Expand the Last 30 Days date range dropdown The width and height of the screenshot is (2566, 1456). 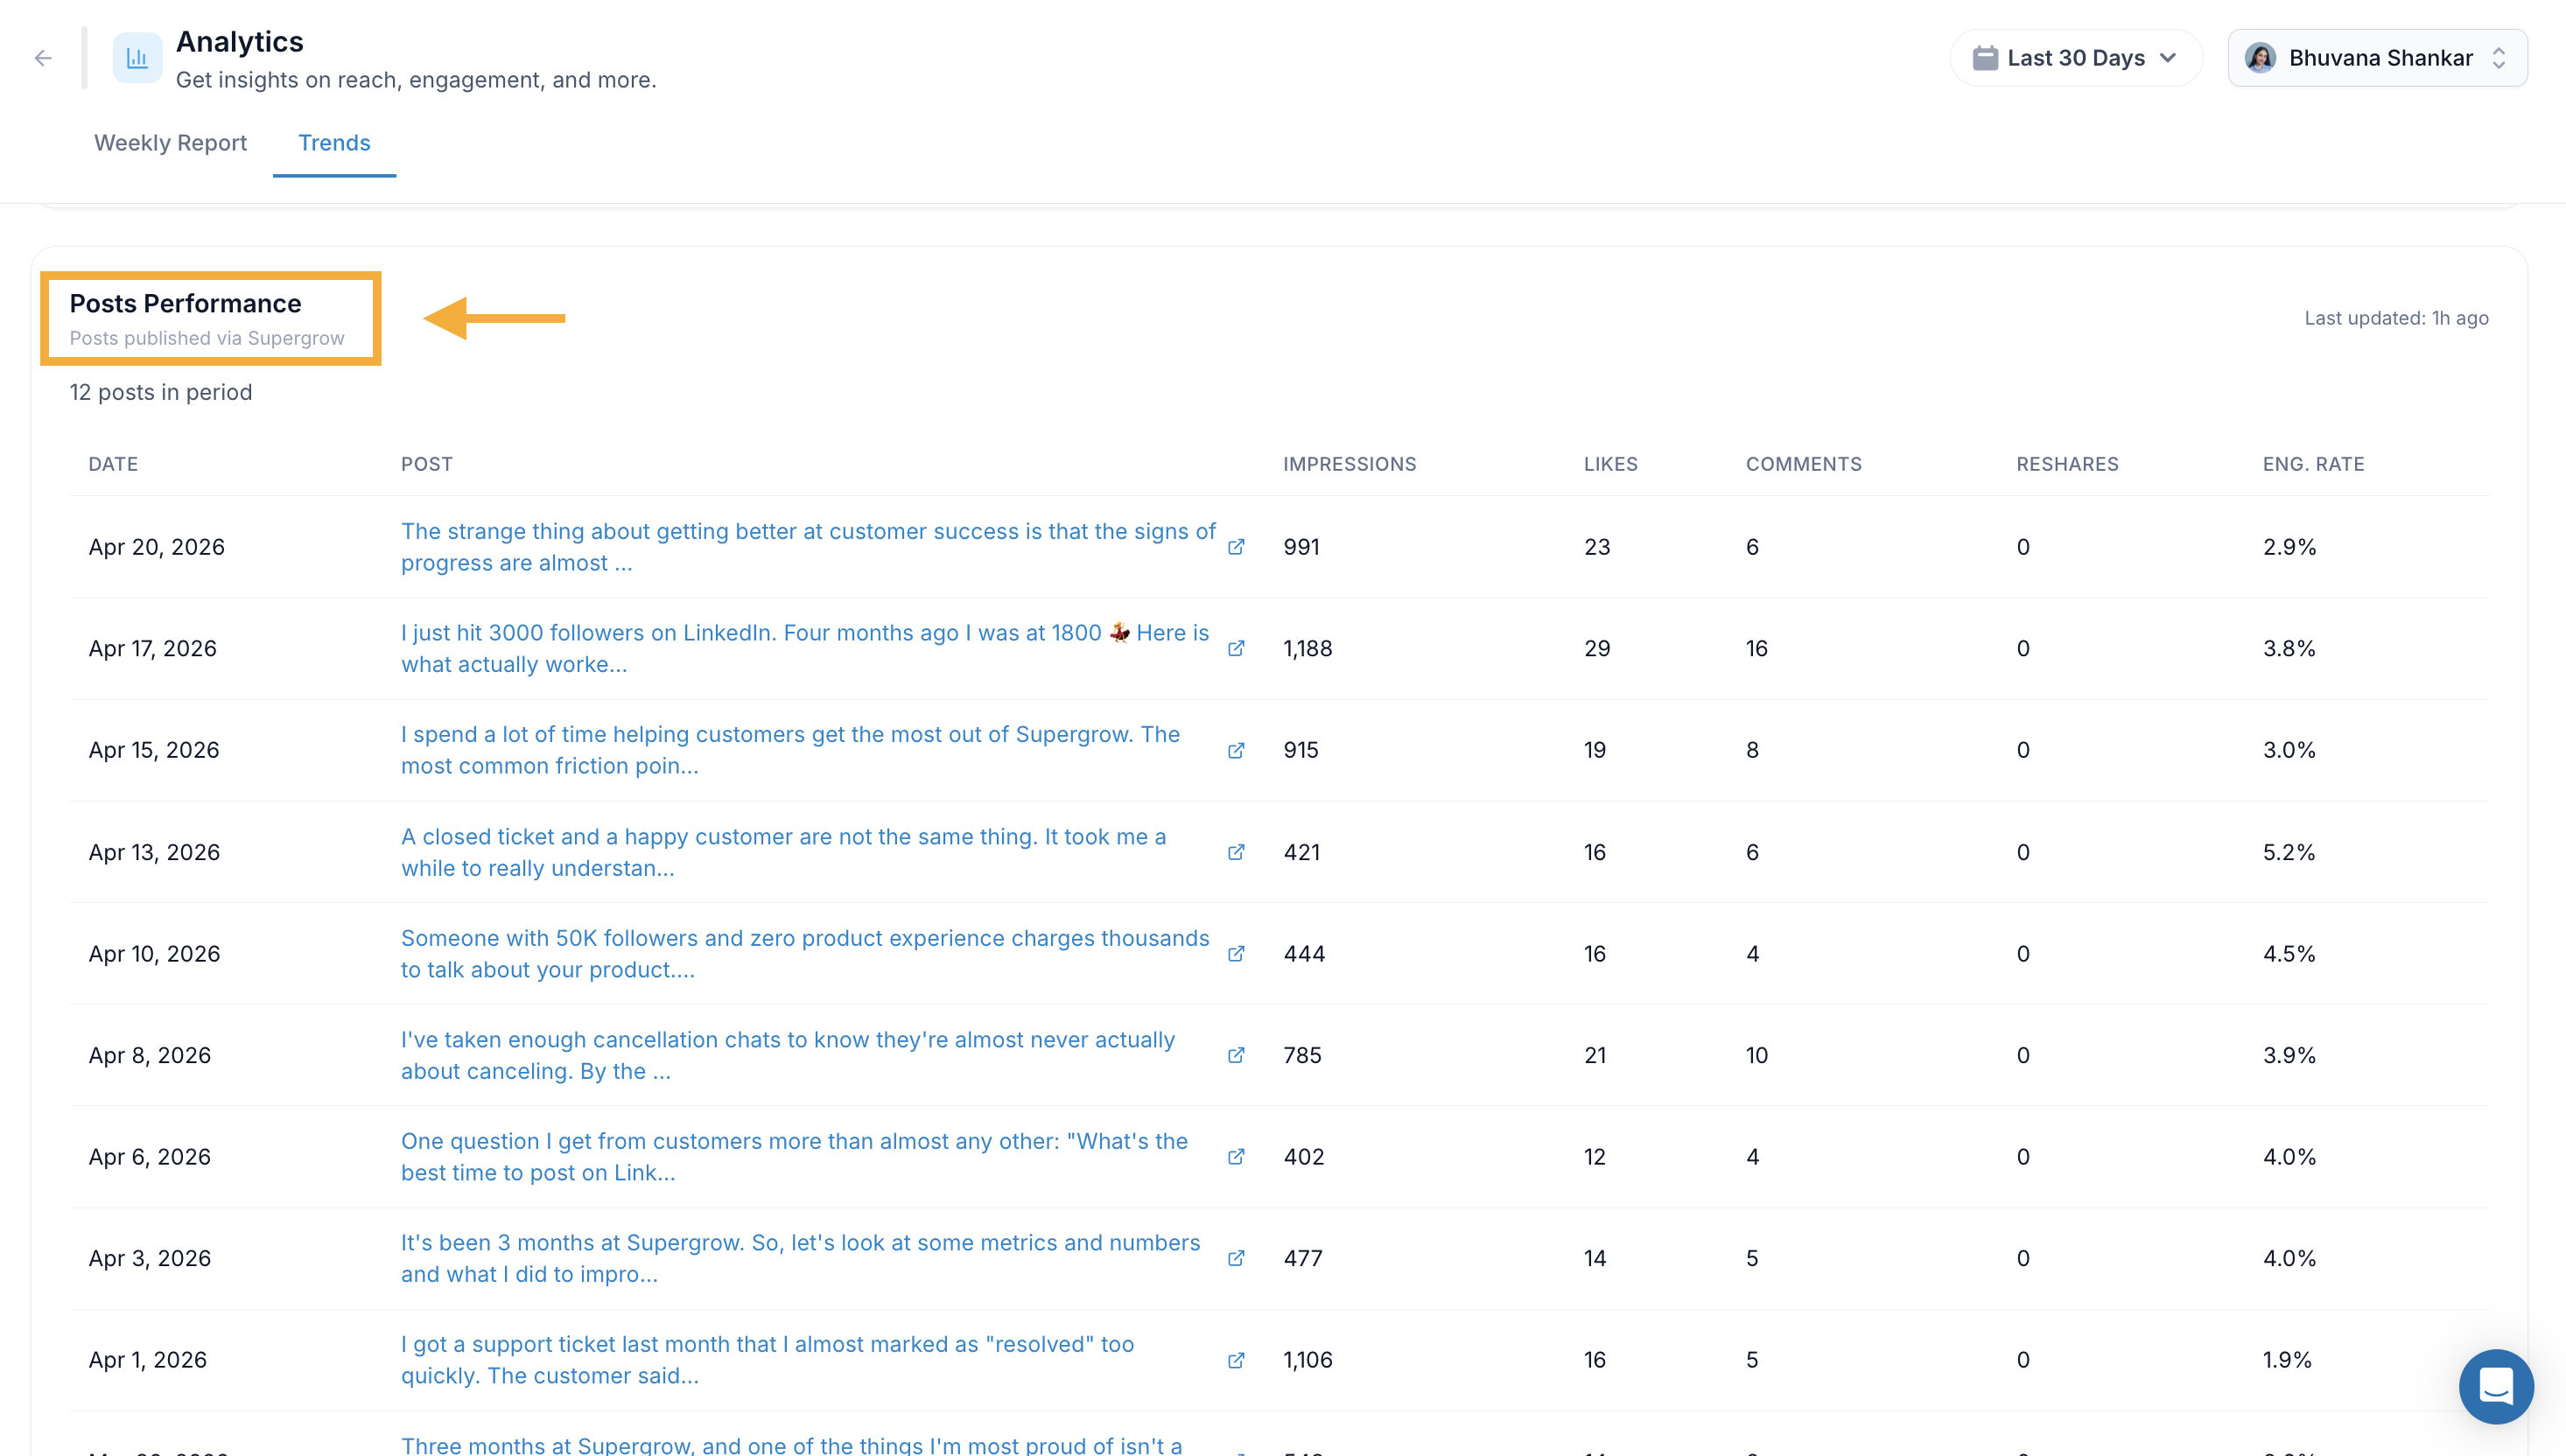point(2076,58)
